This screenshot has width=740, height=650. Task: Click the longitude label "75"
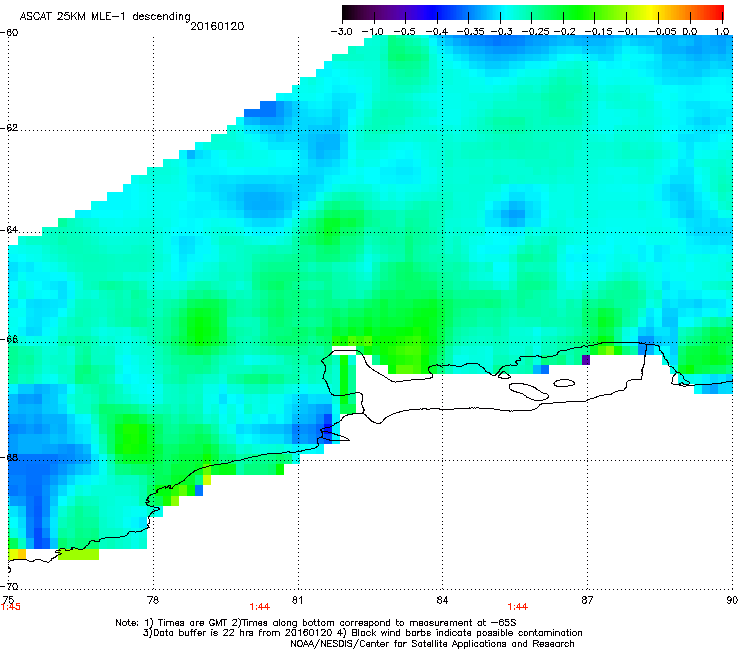click(x=8, y=599)
